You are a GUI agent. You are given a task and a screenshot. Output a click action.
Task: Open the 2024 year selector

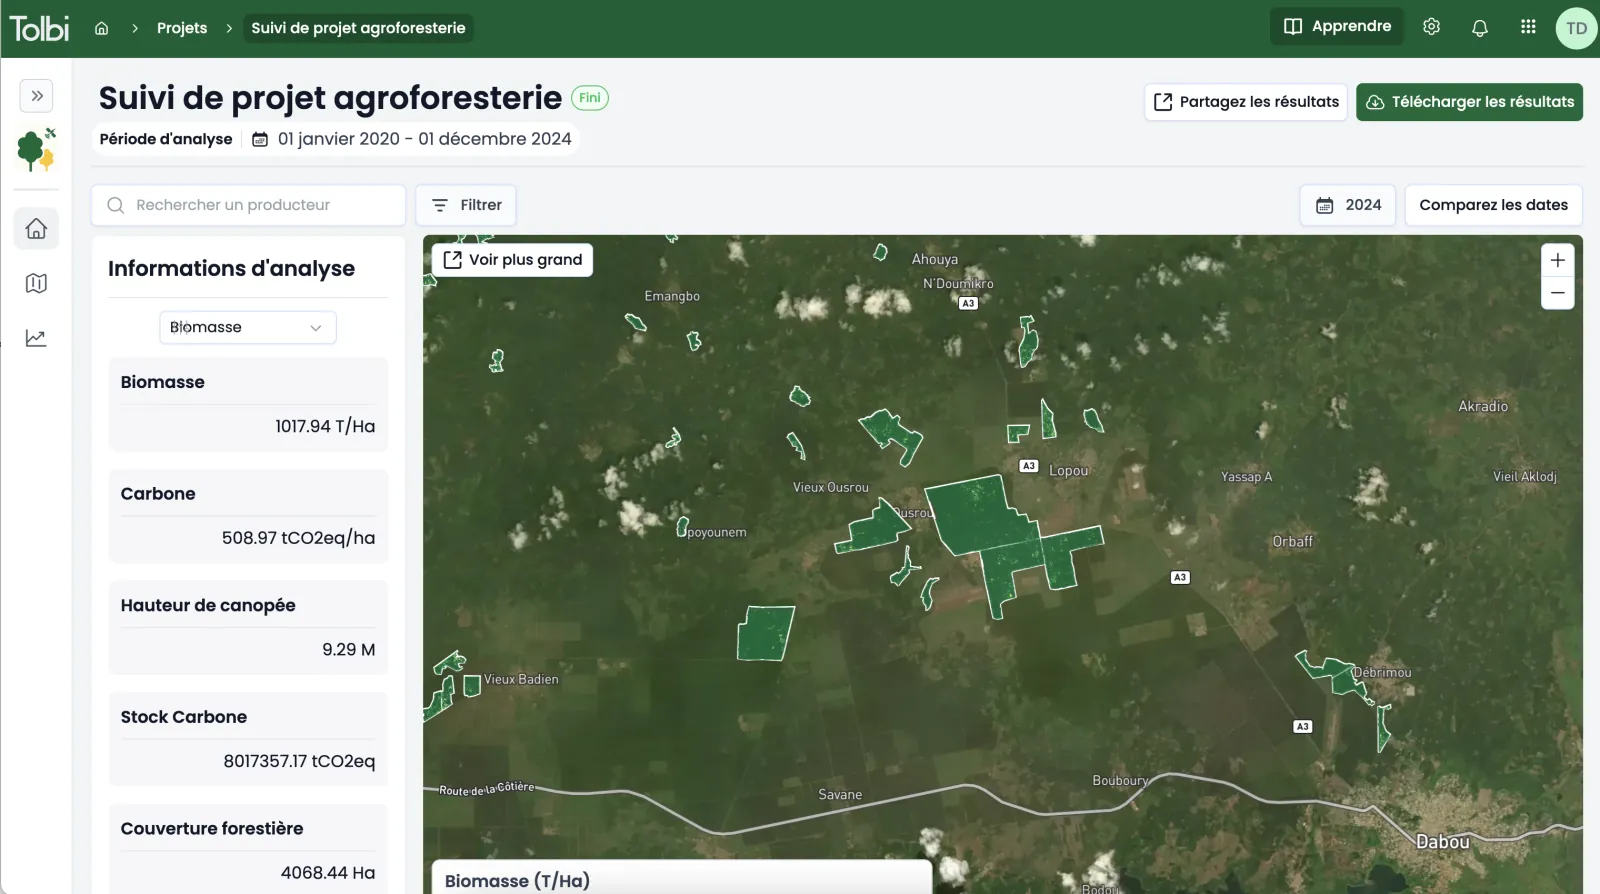coord(1348,205)
